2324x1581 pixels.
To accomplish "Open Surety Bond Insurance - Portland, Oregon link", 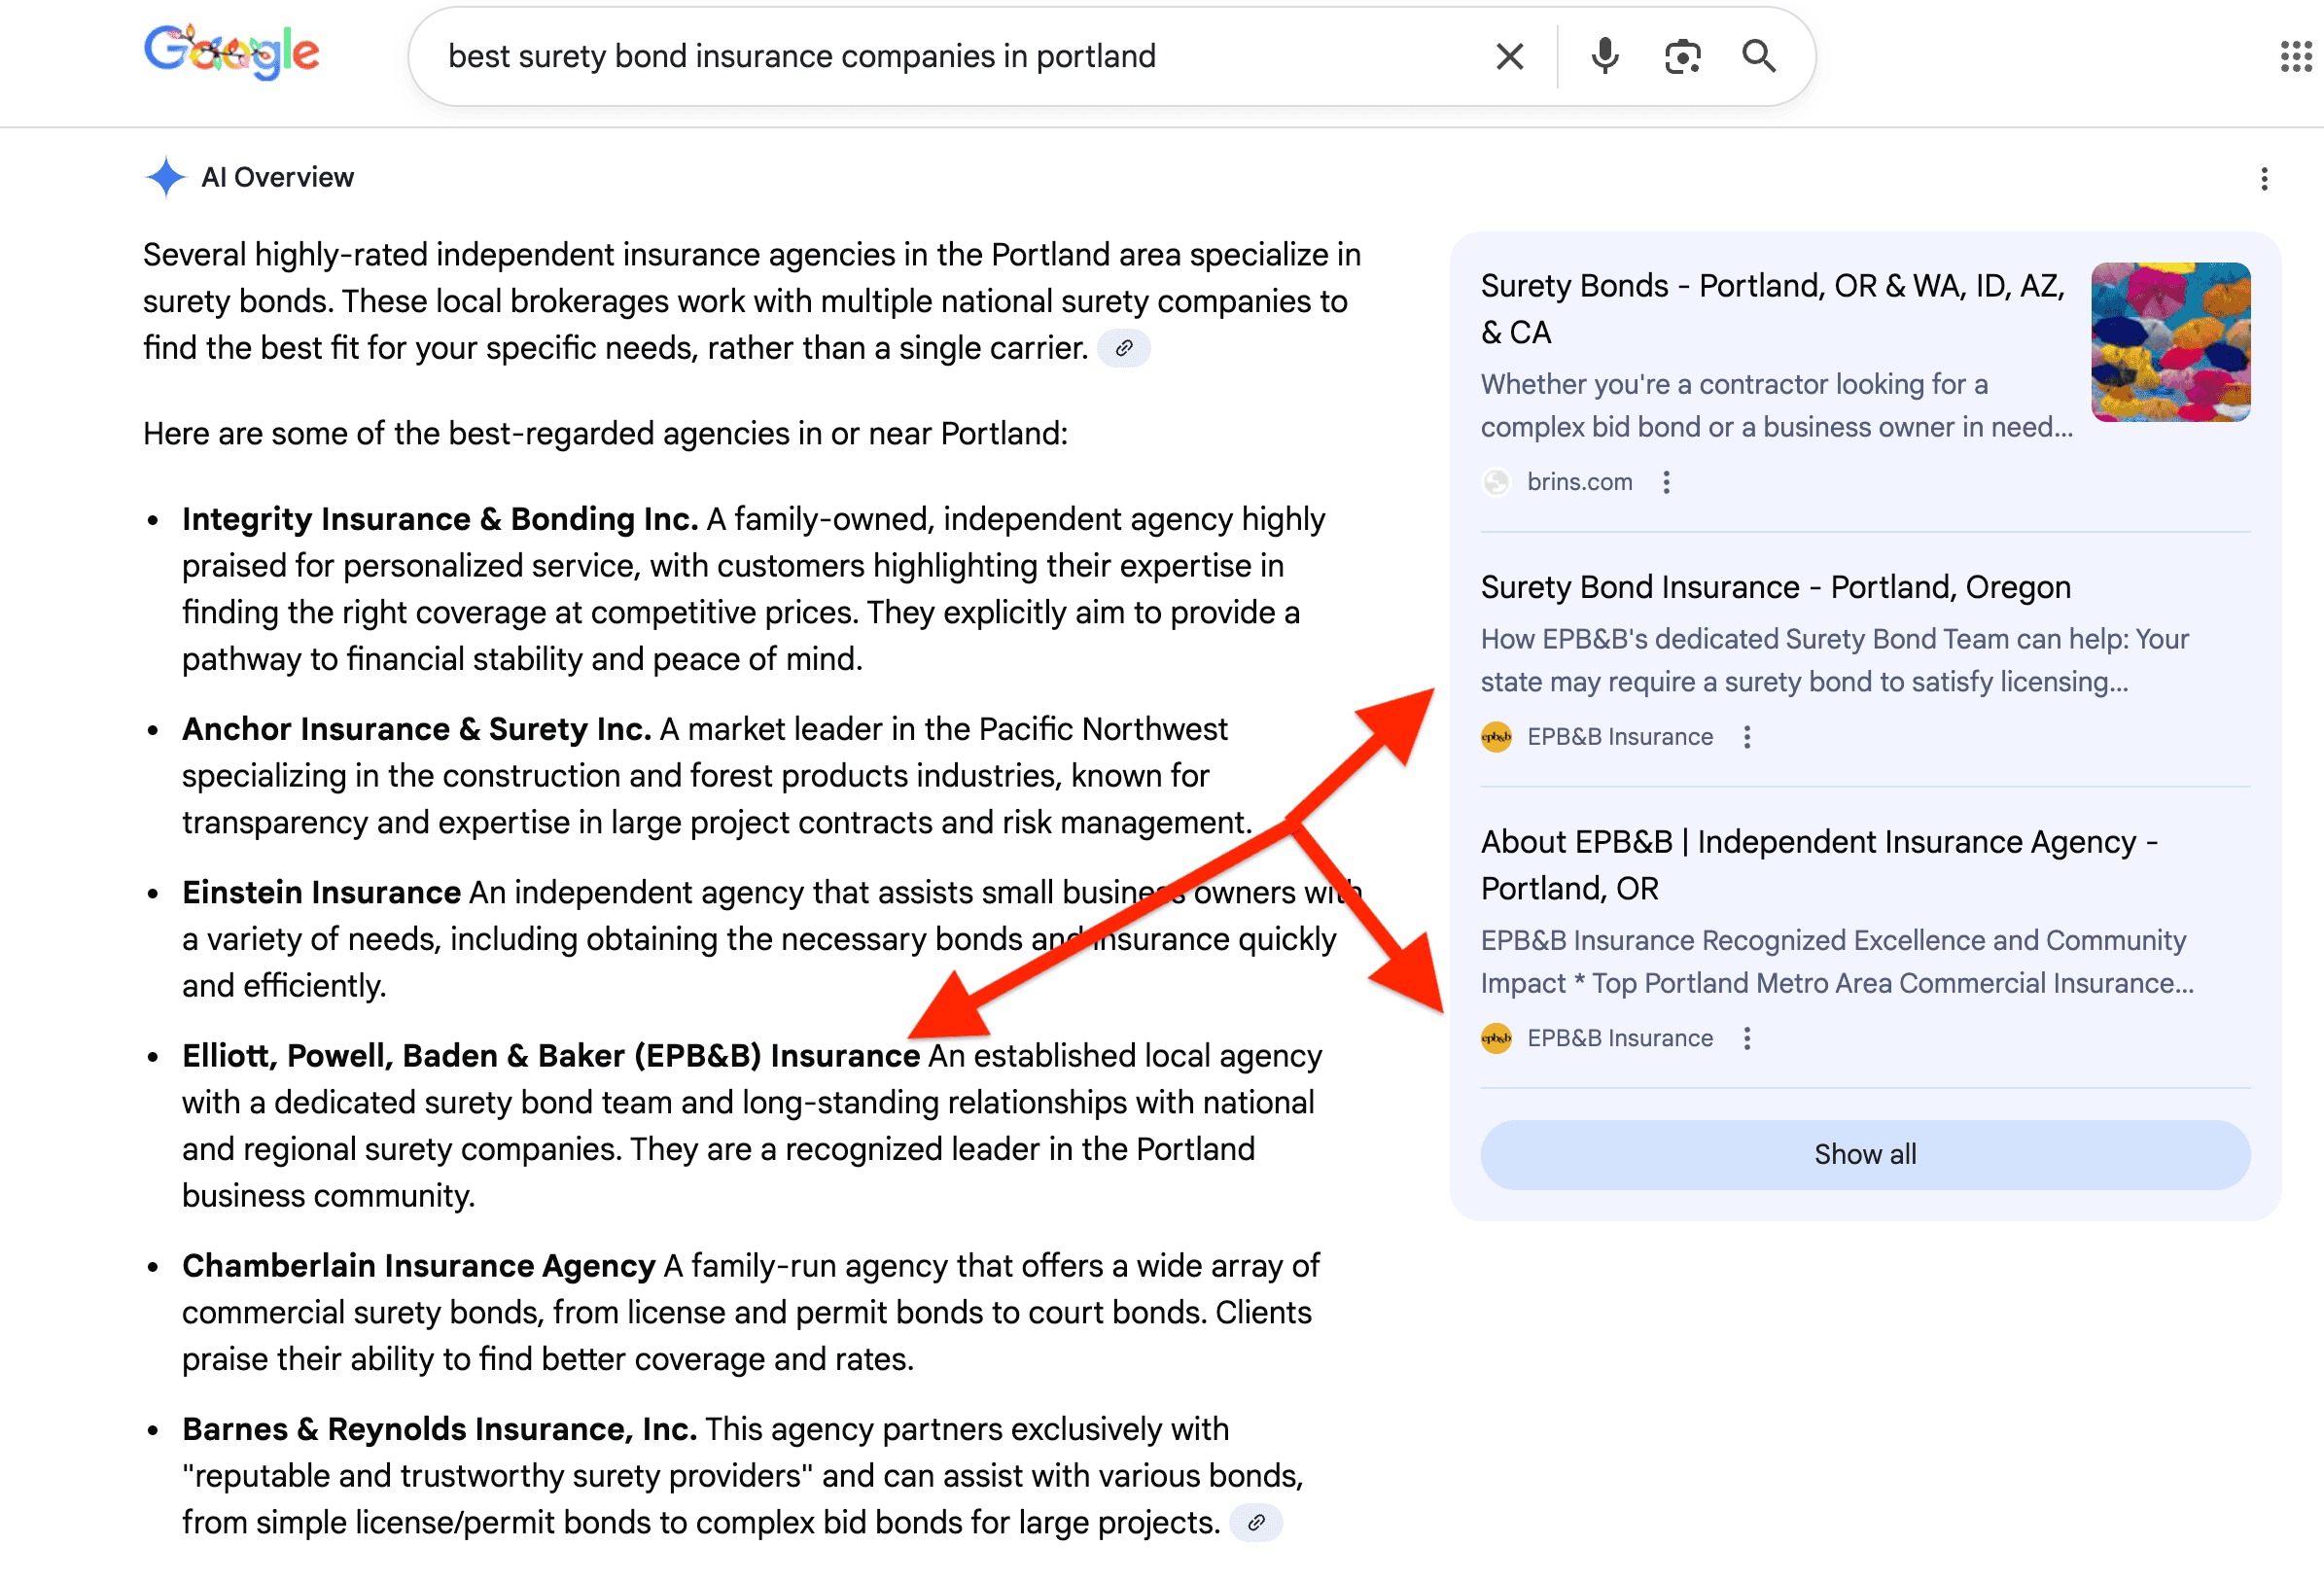I will tap(1775, 587).
